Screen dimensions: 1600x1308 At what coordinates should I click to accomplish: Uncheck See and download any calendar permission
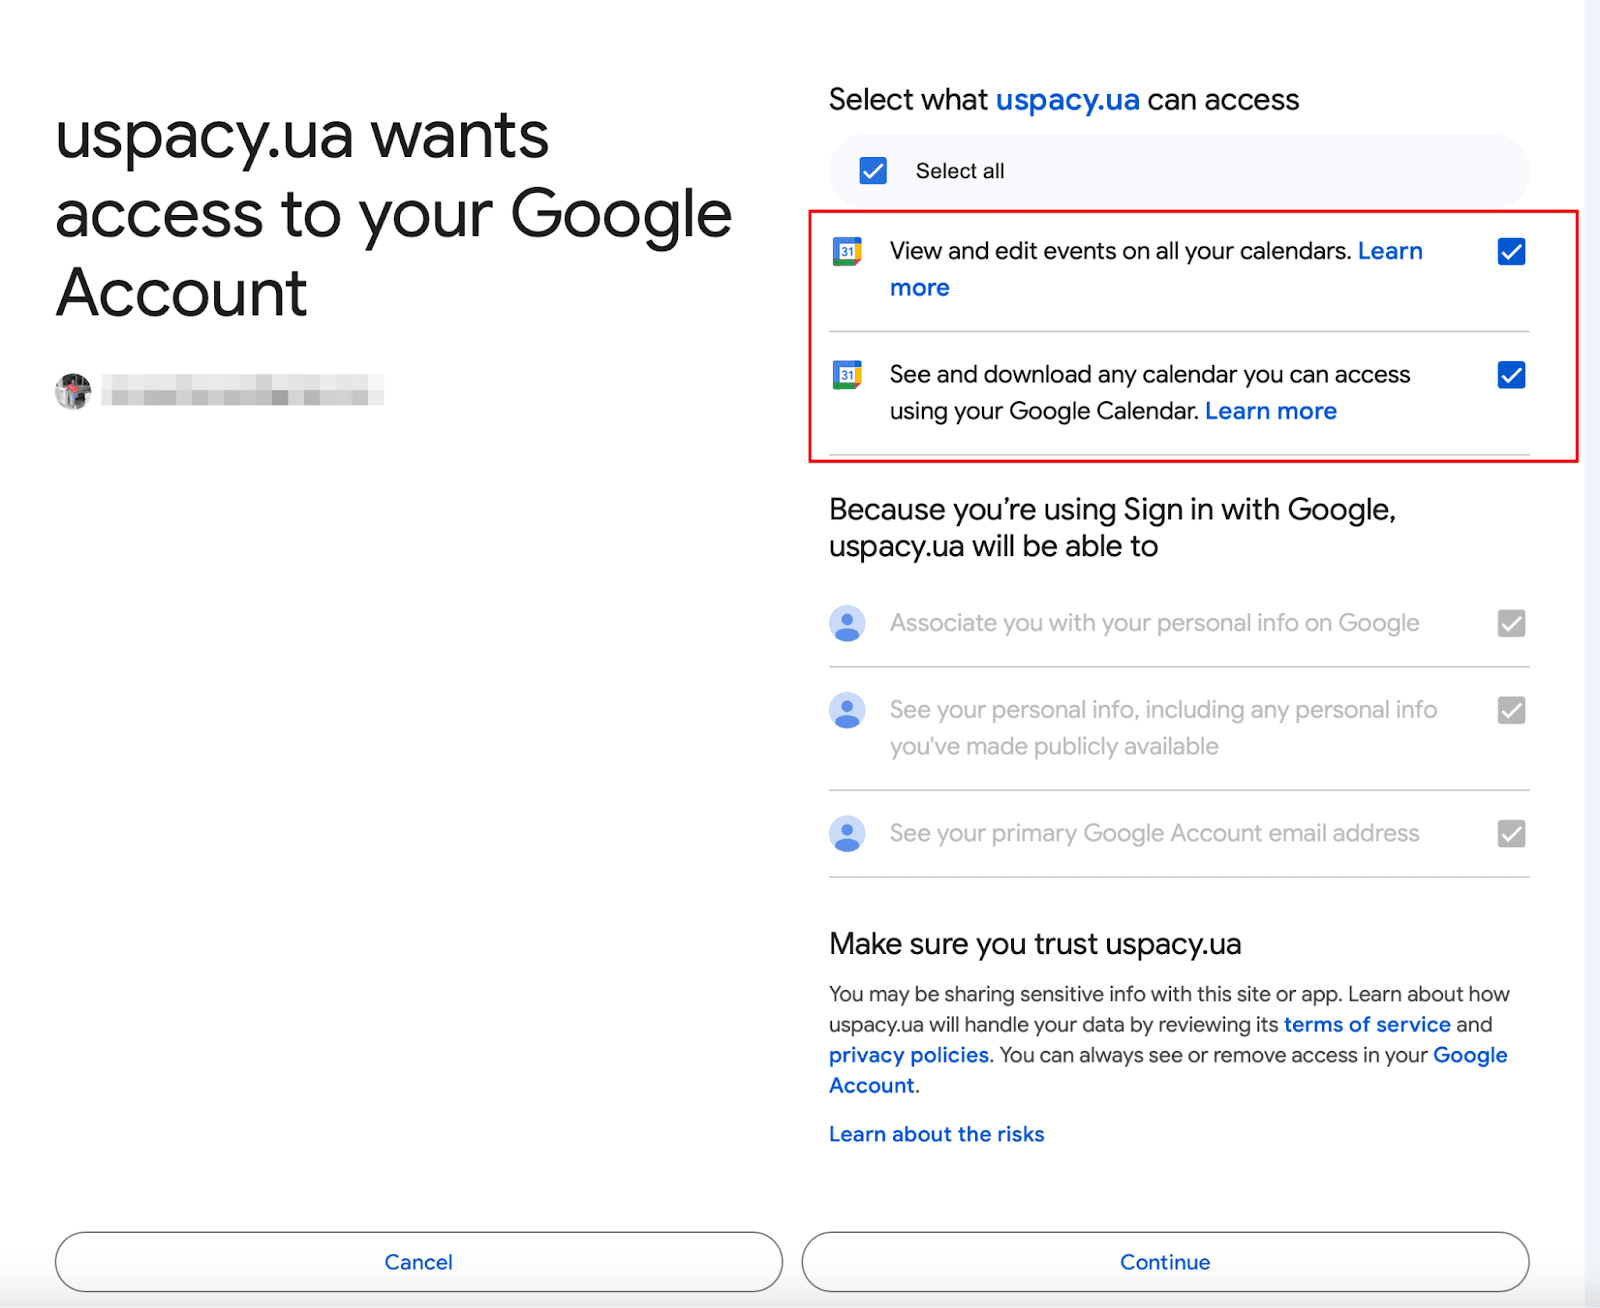pyautogui.click(x=1511, y=375)
